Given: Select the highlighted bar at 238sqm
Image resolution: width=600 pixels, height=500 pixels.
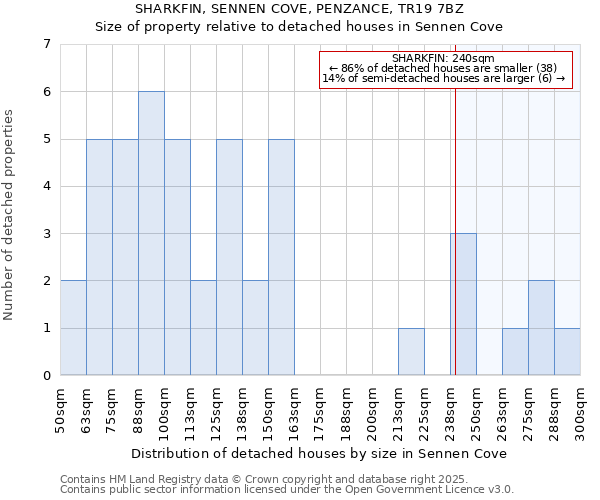Looking at the screenshot, I should (x=464, y=304).
